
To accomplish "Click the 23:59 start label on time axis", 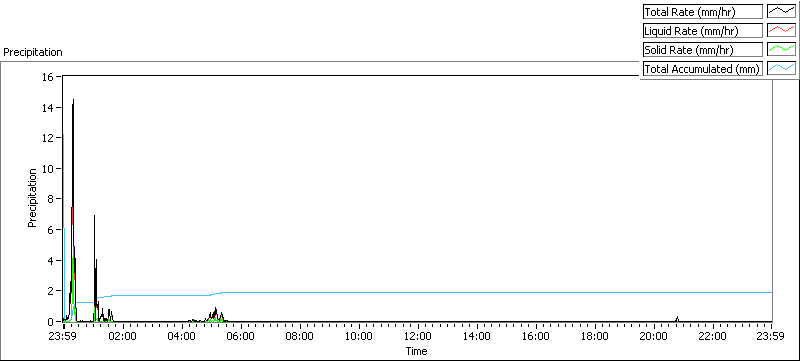I will tap(63, 336).
